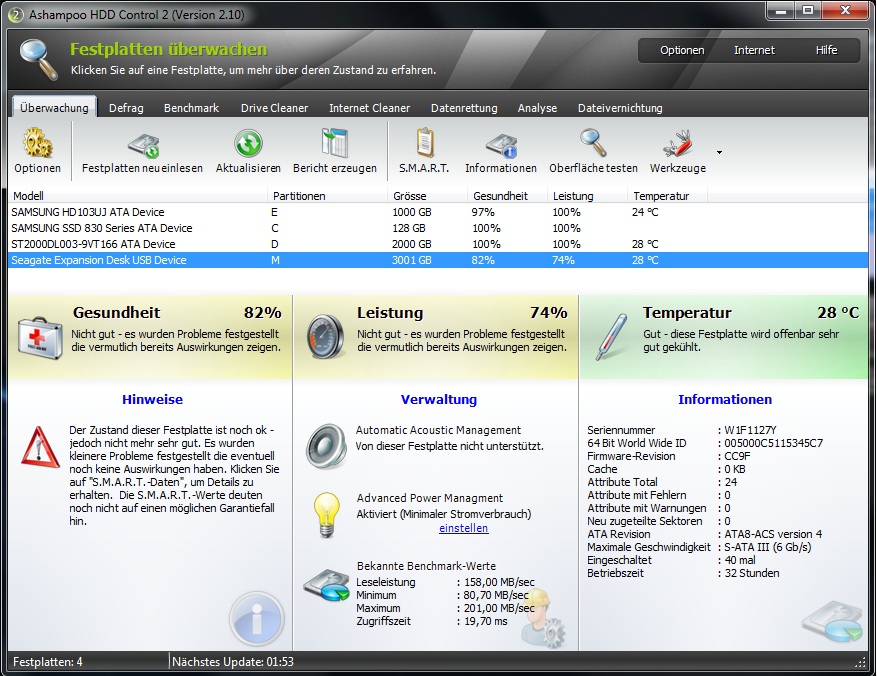This screenshot has width=877, height=676.
Task: Switch to the Dateivernichtung tab
Action: tap(620, 108)
